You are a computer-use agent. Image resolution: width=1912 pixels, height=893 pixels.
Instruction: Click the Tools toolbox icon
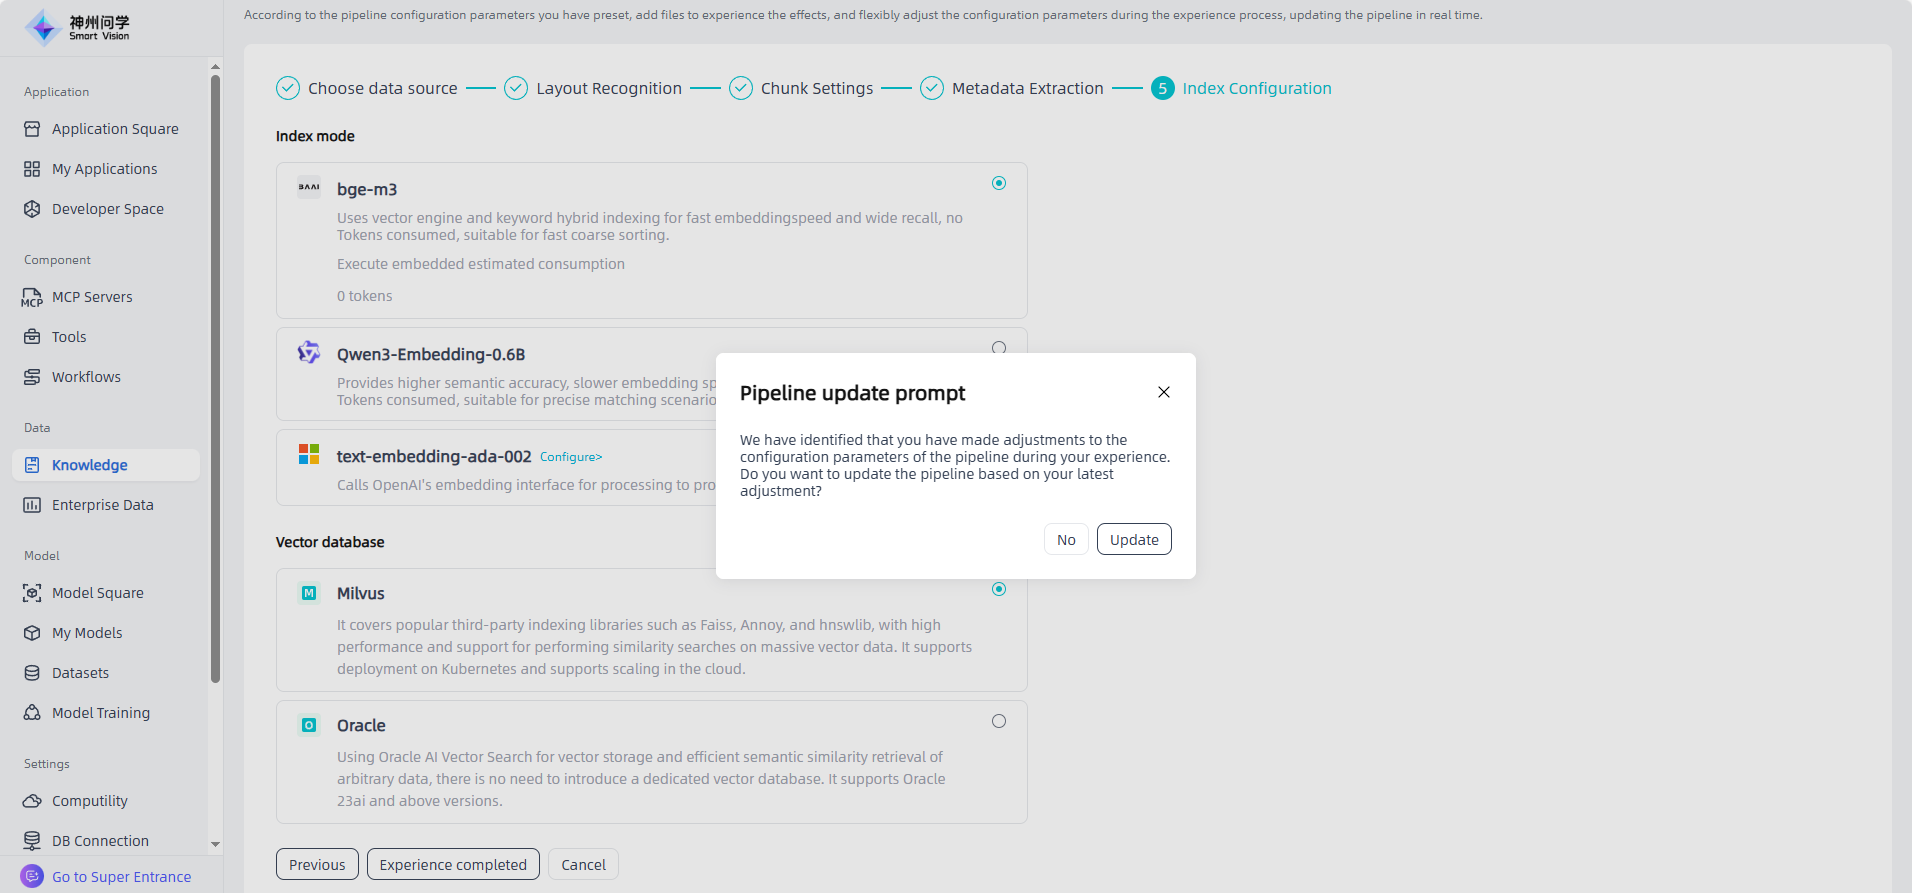coord(32,337)
